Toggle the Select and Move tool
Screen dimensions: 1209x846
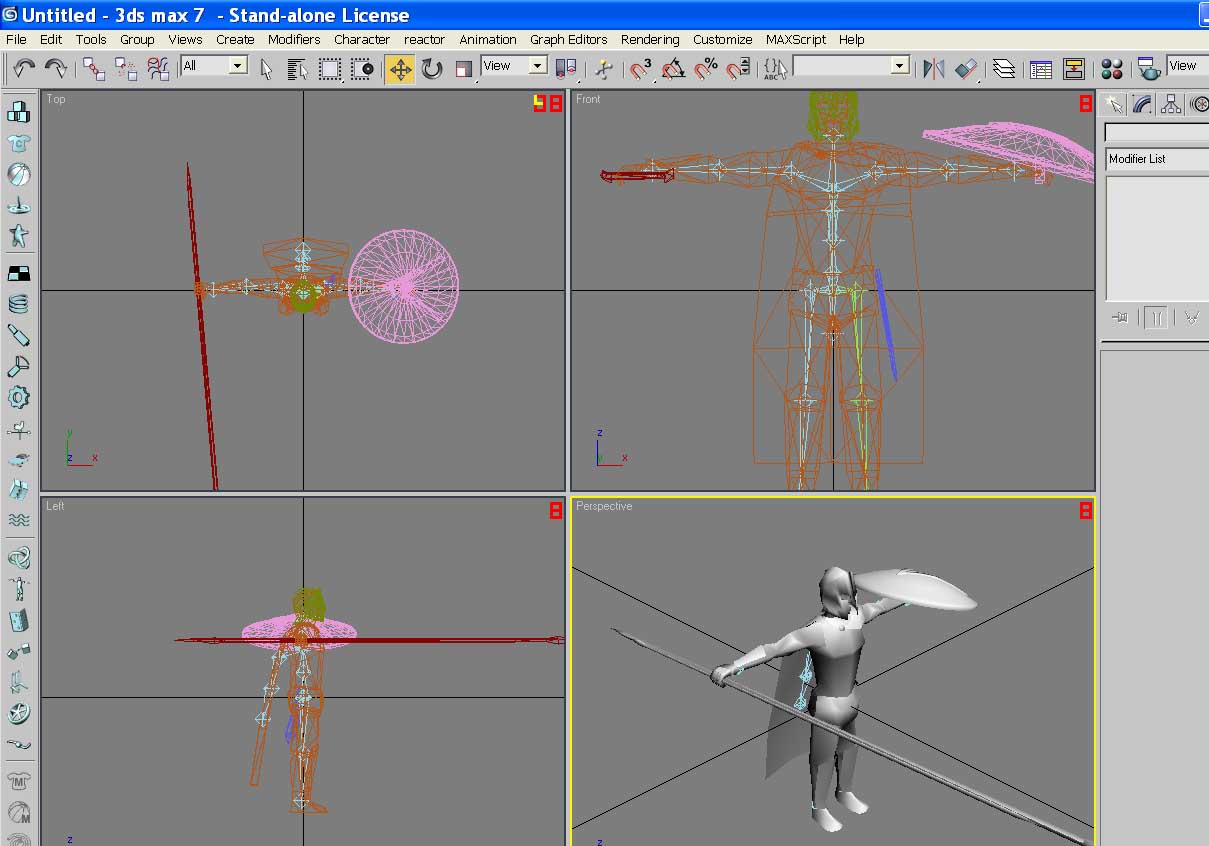pyautogui.click(x=400, y=69)
